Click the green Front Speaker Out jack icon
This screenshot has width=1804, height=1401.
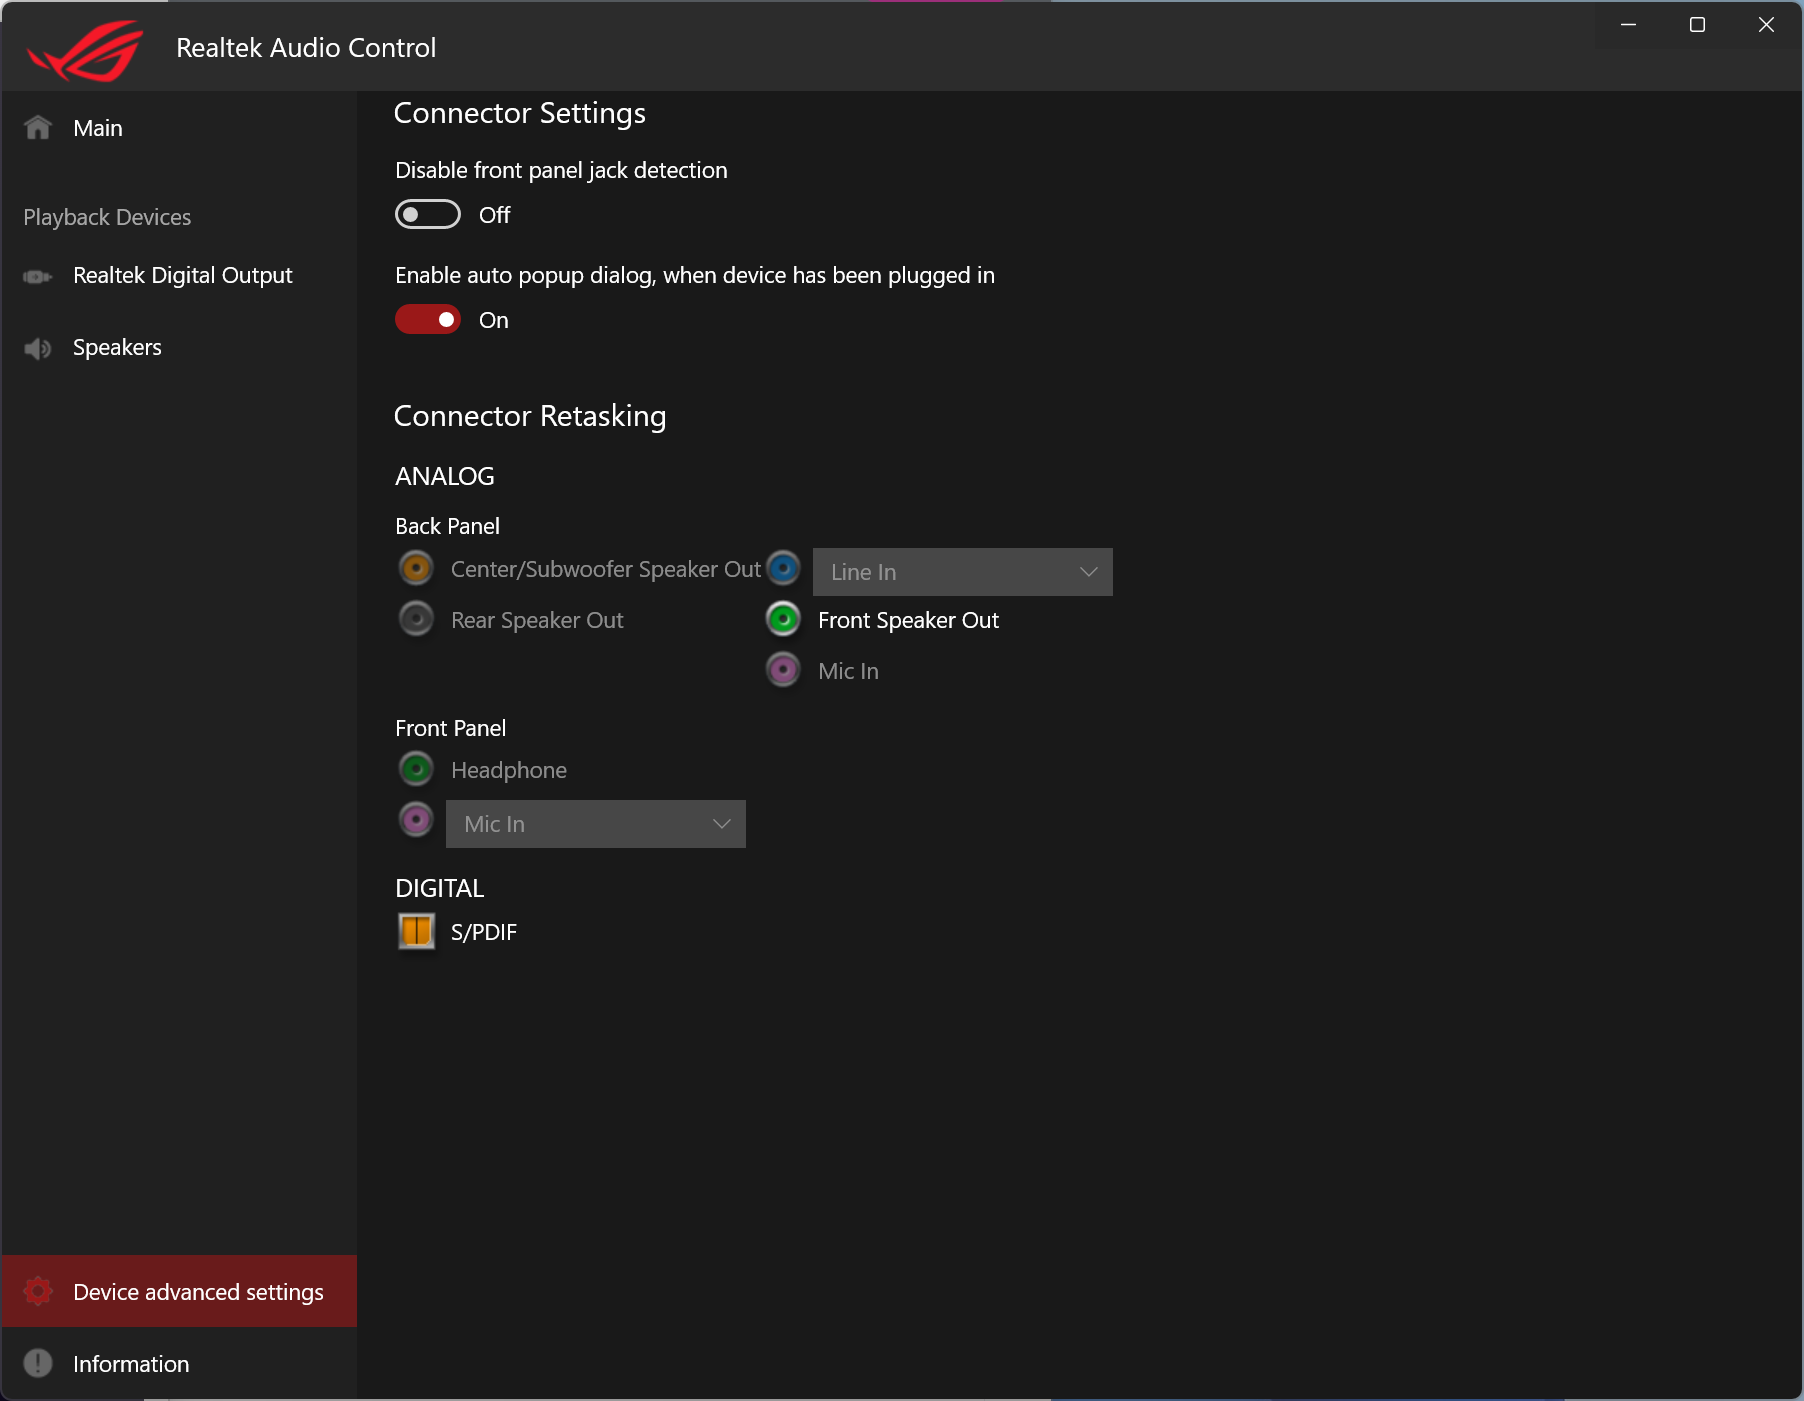tap(783, 618)
